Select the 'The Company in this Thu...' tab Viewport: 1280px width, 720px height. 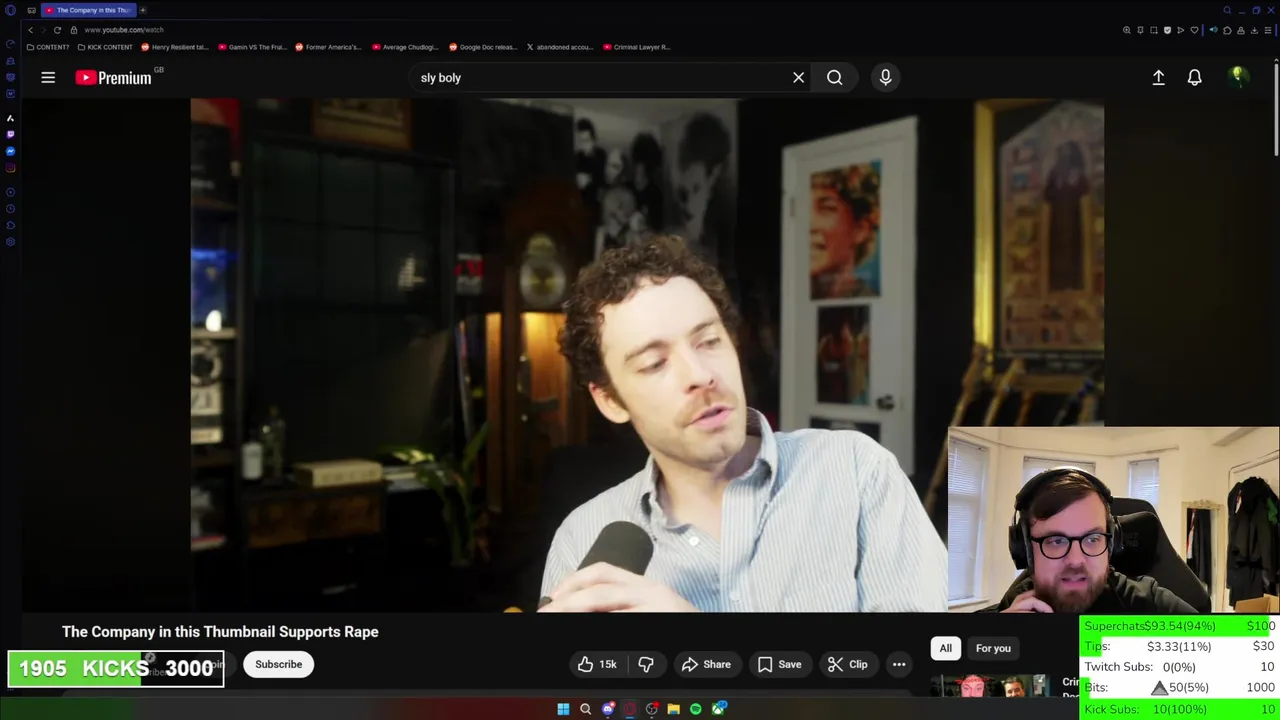[88, 10]
